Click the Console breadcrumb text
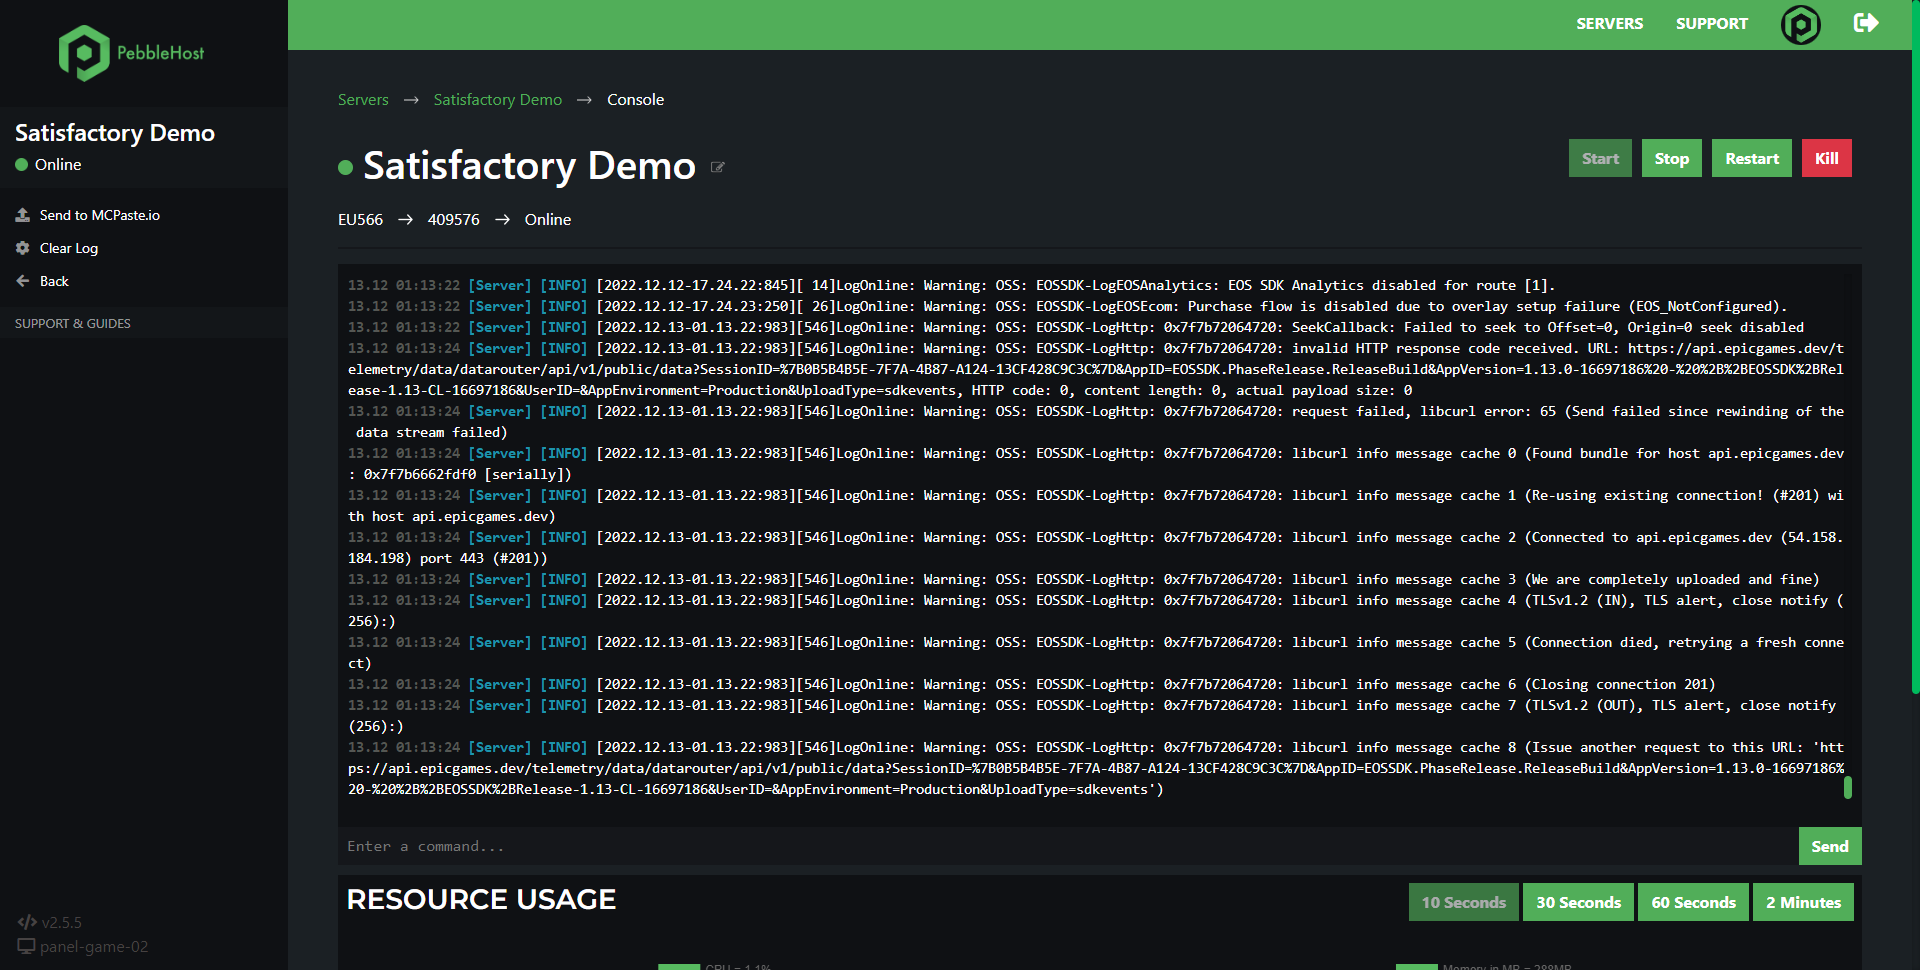 [635, 100]
